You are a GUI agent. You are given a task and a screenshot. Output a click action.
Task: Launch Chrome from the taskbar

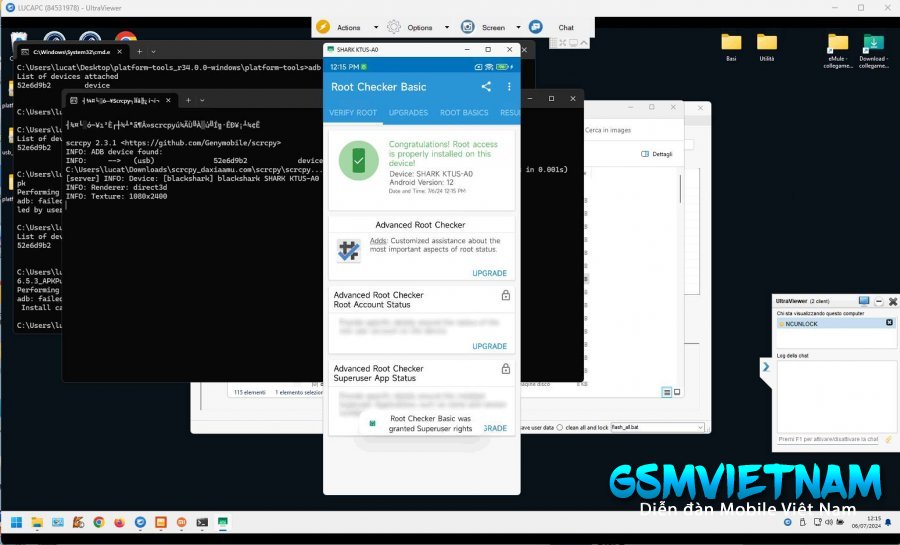click(99, 522)
